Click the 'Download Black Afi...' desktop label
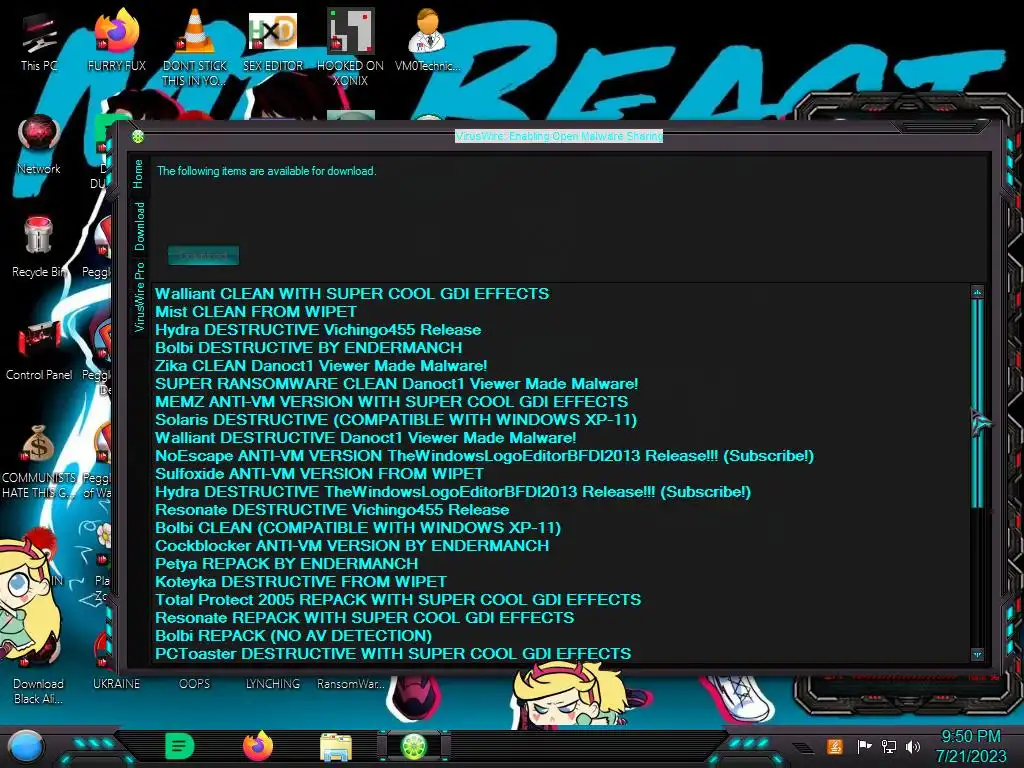Screen dimensions: 1024x768 (39, 691)
